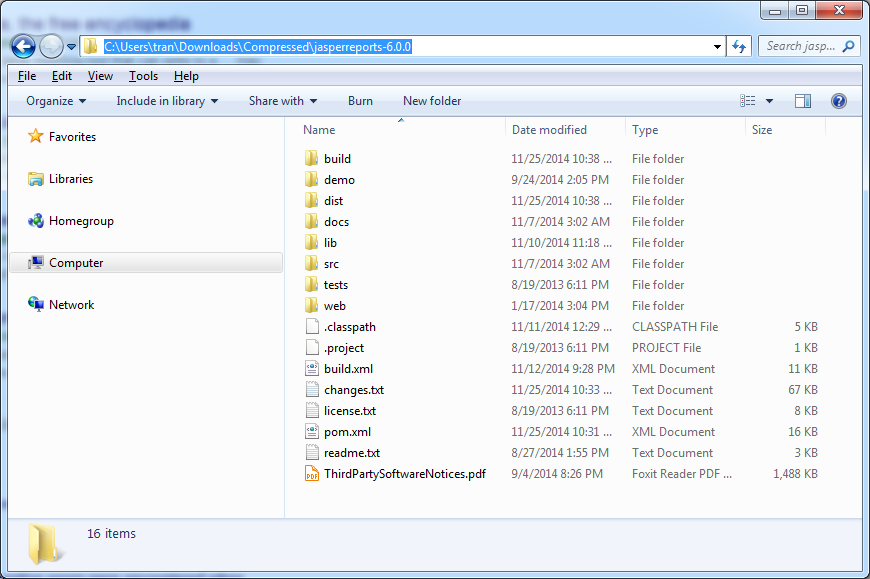870x579 pixels.
Task: Click the build.xml file icon
Action: point(312,369)
